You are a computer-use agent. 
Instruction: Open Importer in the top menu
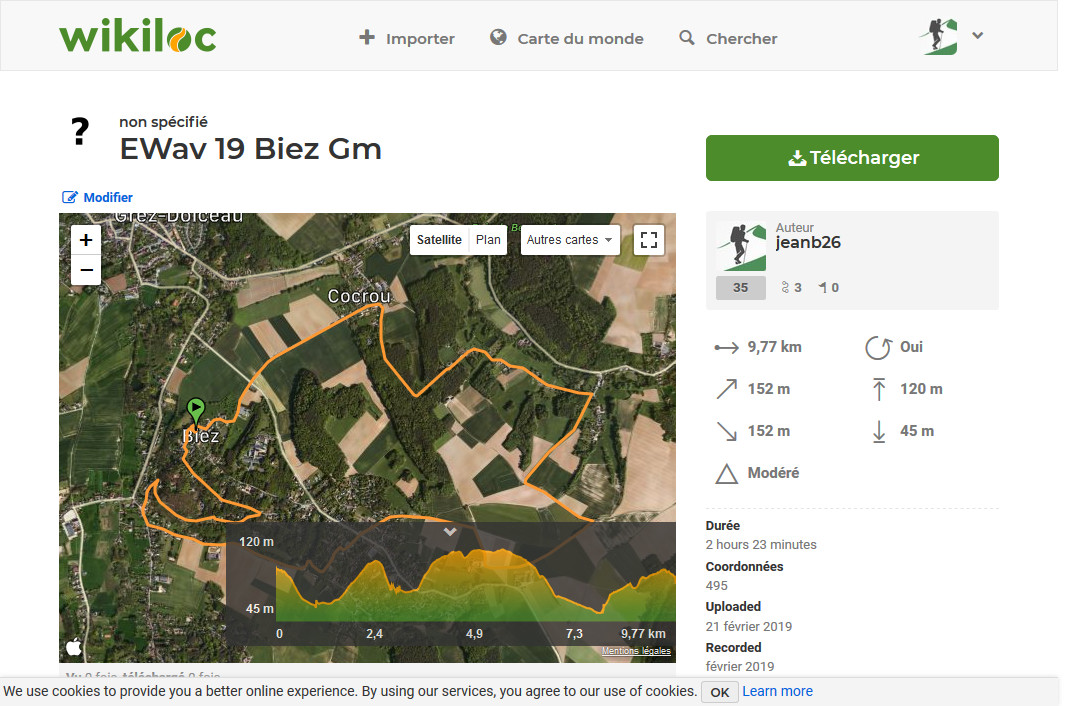tap(407, 38)
